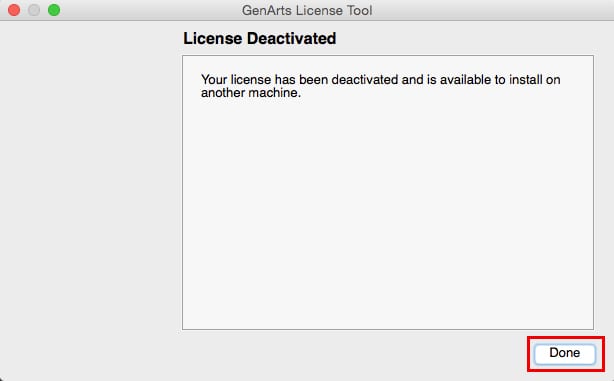Click the 'Your license has been deactivated' message
614x381 pixels.
(381, 86)
